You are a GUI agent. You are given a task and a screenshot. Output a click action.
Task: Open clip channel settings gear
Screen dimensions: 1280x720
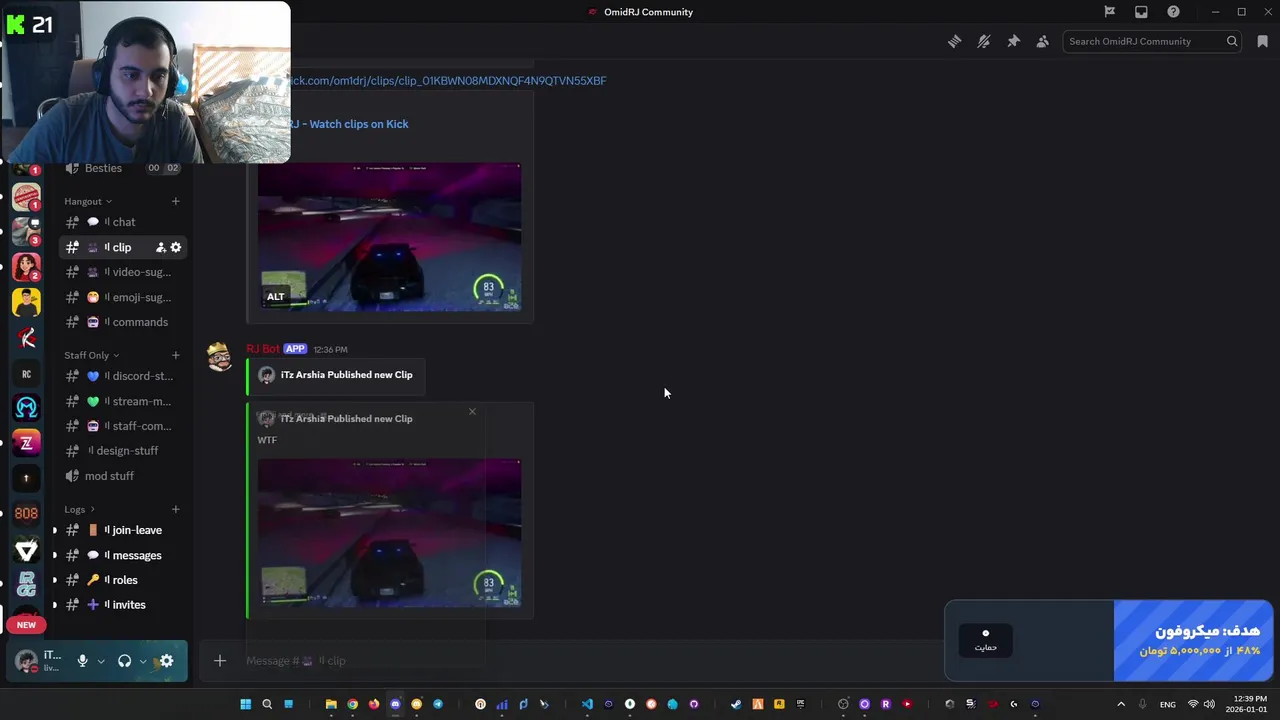[176, 247]
